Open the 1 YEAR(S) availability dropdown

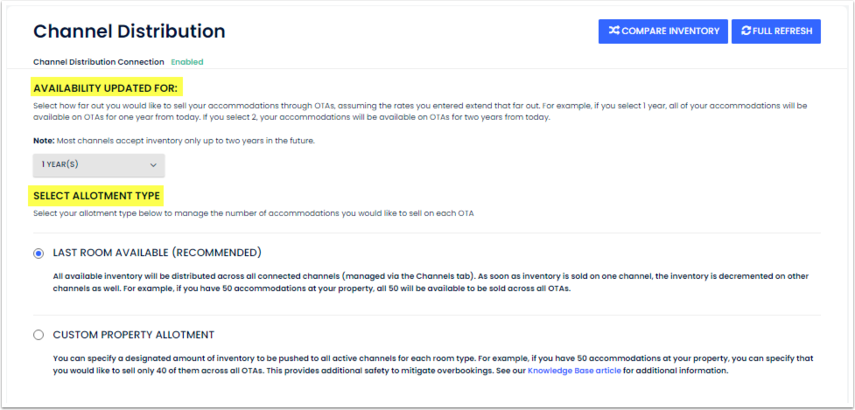[98, 164]
